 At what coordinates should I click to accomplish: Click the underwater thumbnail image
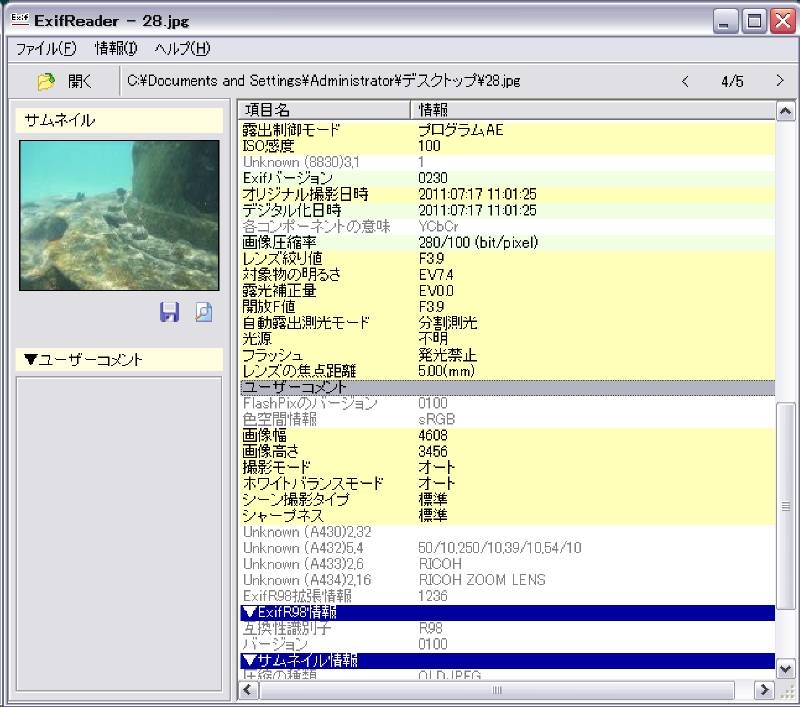tap(119, 215)
